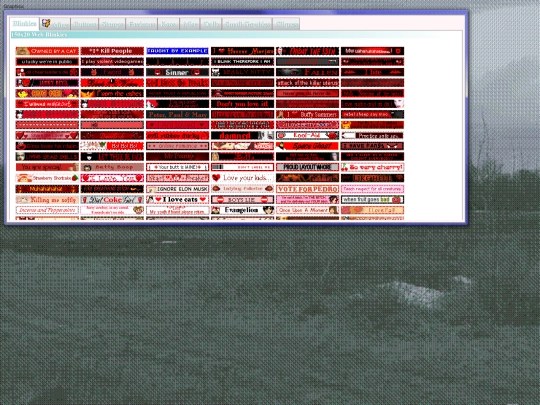The image size is (540, 405).
Task: Select the 'Muhahahaha!' blinkie
Action: click(x=47, y=189)
